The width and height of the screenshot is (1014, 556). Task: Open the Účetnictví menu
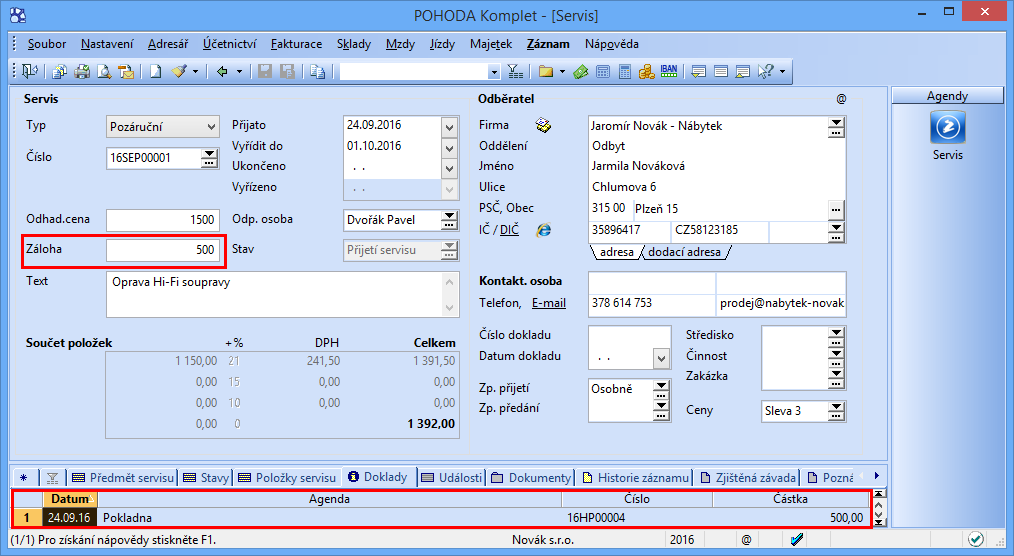(x=229, y=44)
